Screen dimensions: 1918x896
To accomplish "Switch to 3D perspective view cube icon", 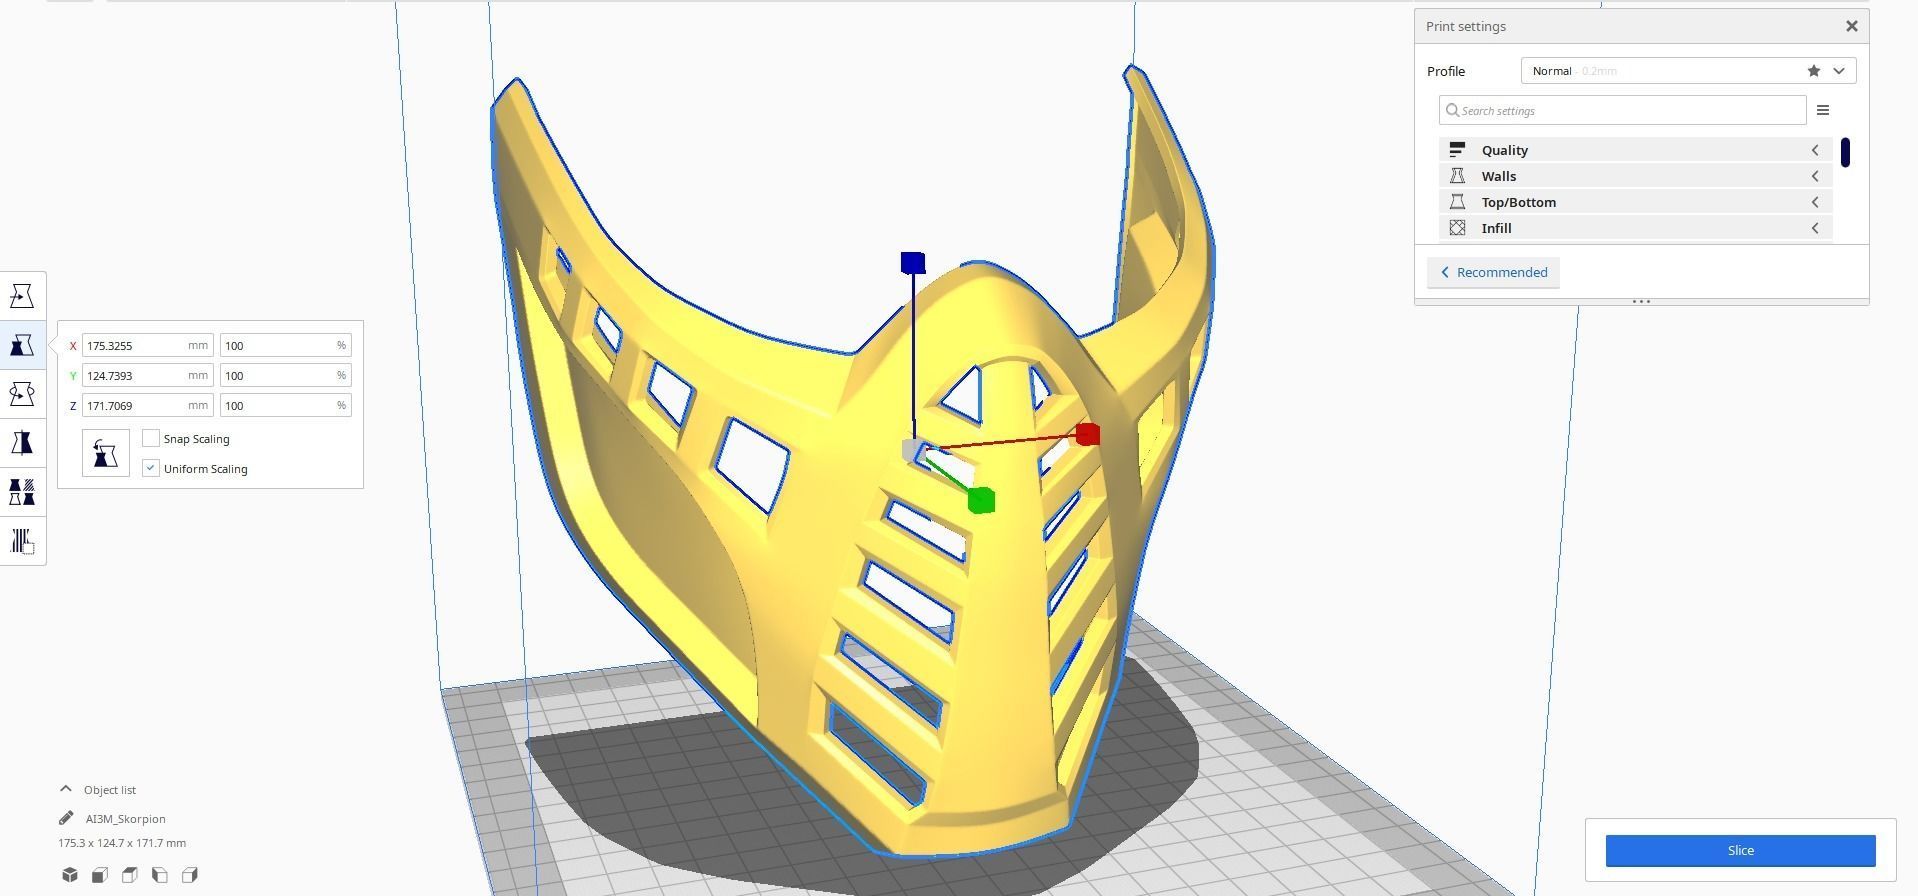I will pyautogui.click(x=69, y=875).
